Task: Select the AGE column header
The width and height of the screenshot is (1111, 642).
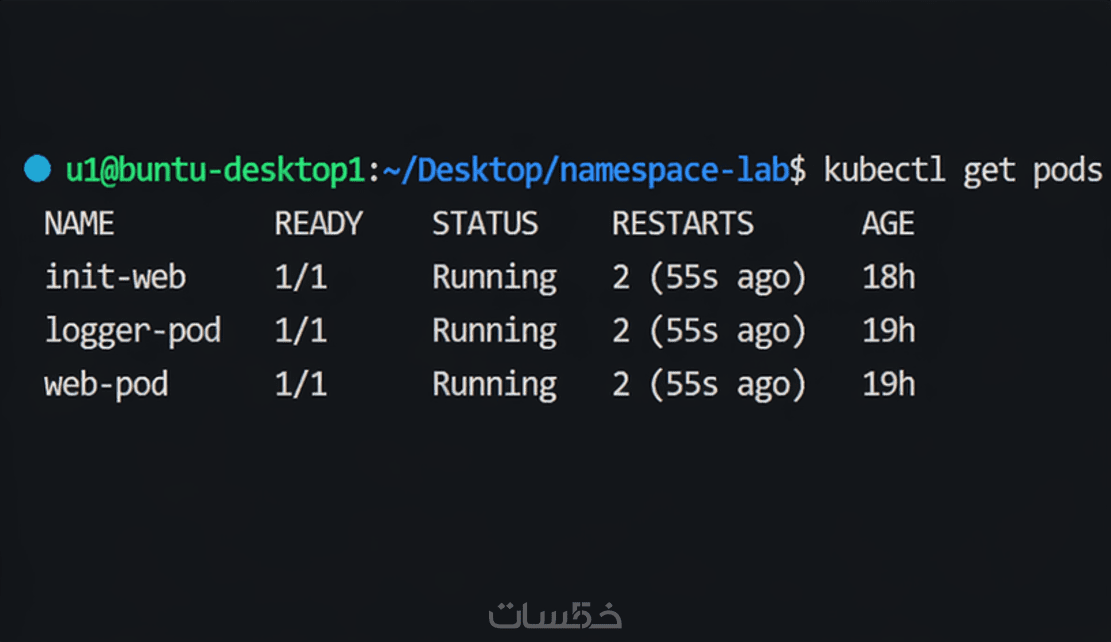Action: [x=888, y=223]
